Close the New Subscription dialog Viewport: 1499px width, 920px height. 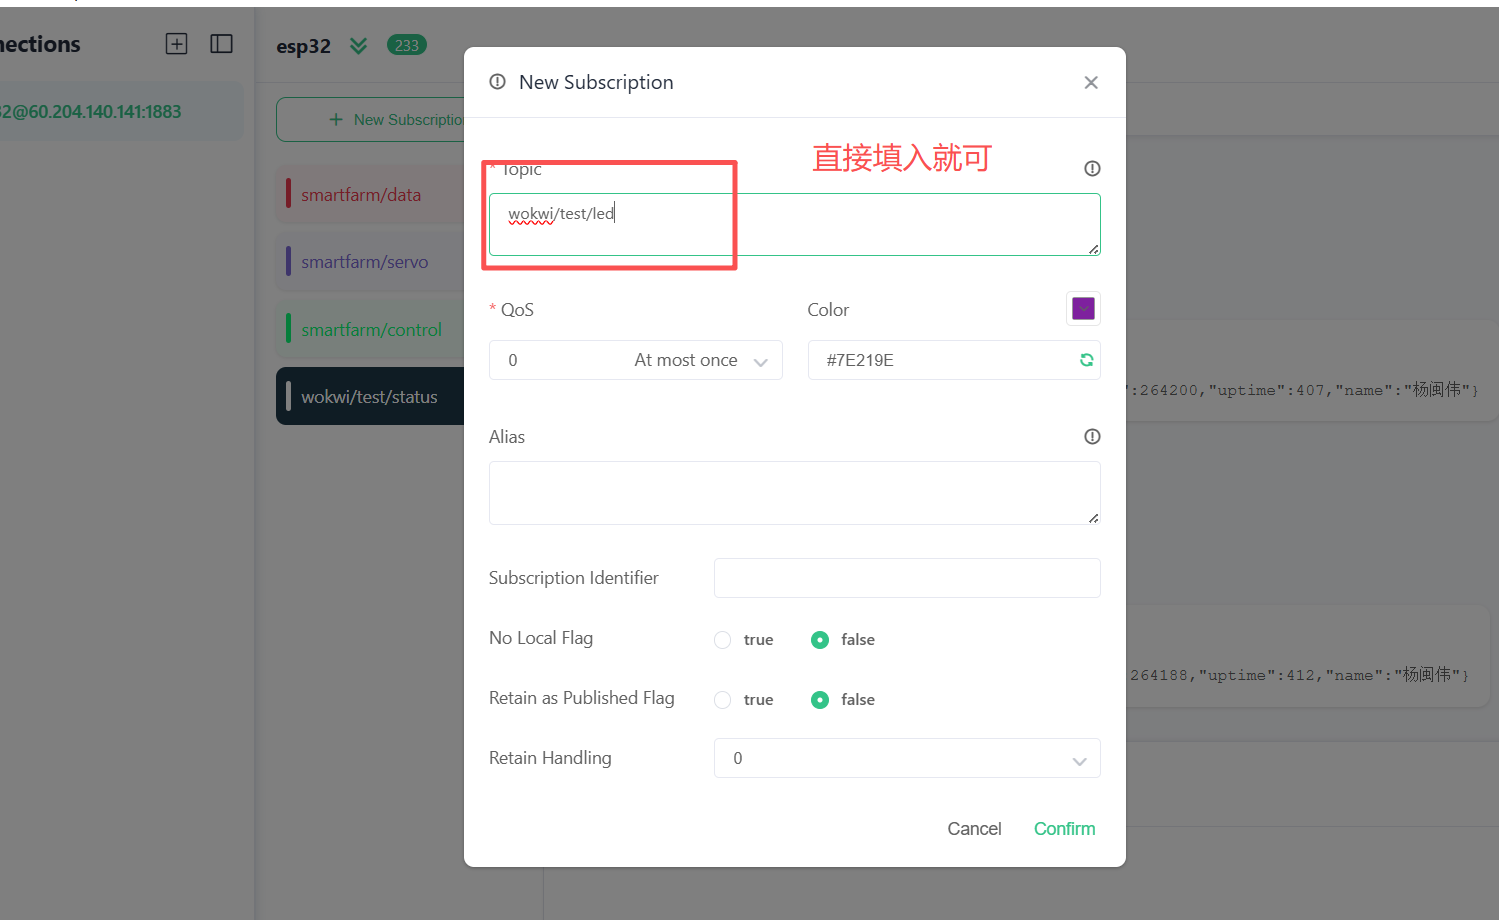point(1091,83)
